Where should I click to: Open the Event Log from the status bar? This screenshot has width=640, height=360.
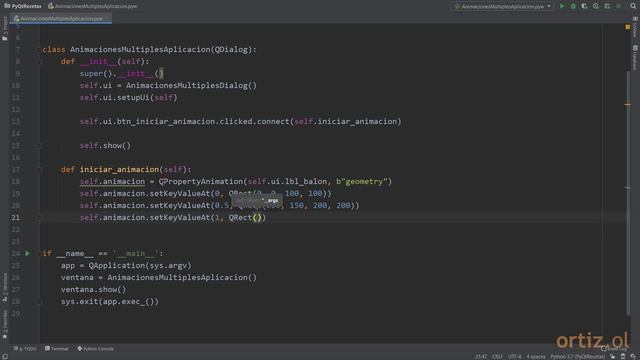[x=614, y=349]
